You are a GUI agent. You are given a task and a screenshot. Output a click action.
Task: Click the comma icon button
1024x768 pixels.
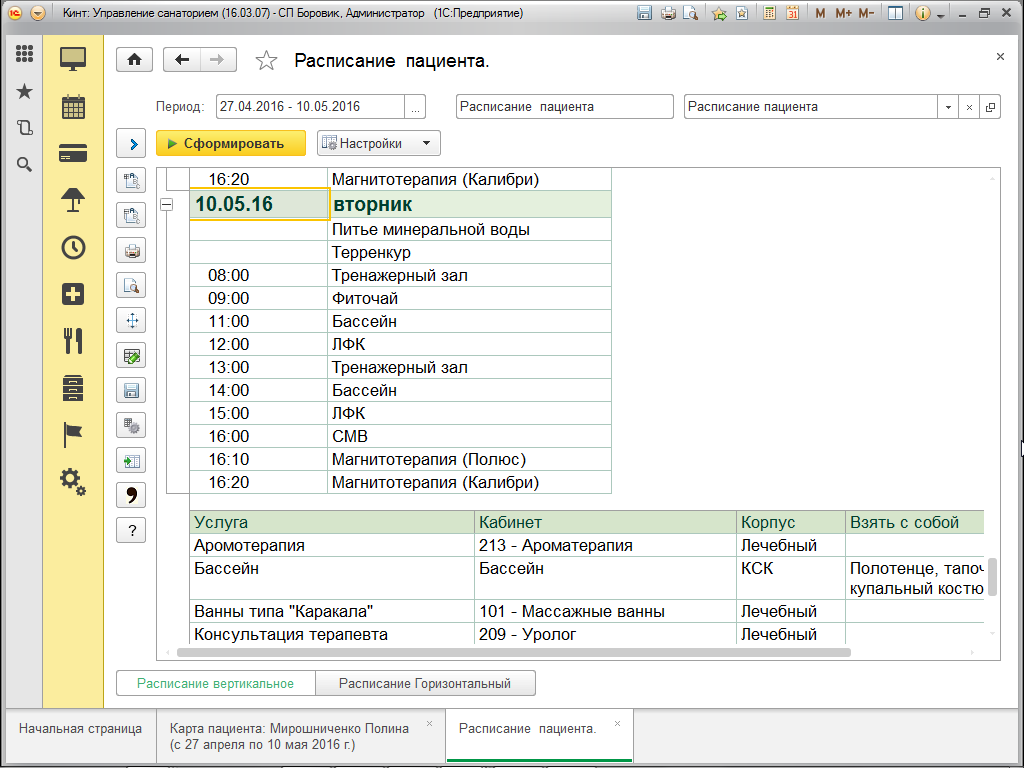[131, 496]
